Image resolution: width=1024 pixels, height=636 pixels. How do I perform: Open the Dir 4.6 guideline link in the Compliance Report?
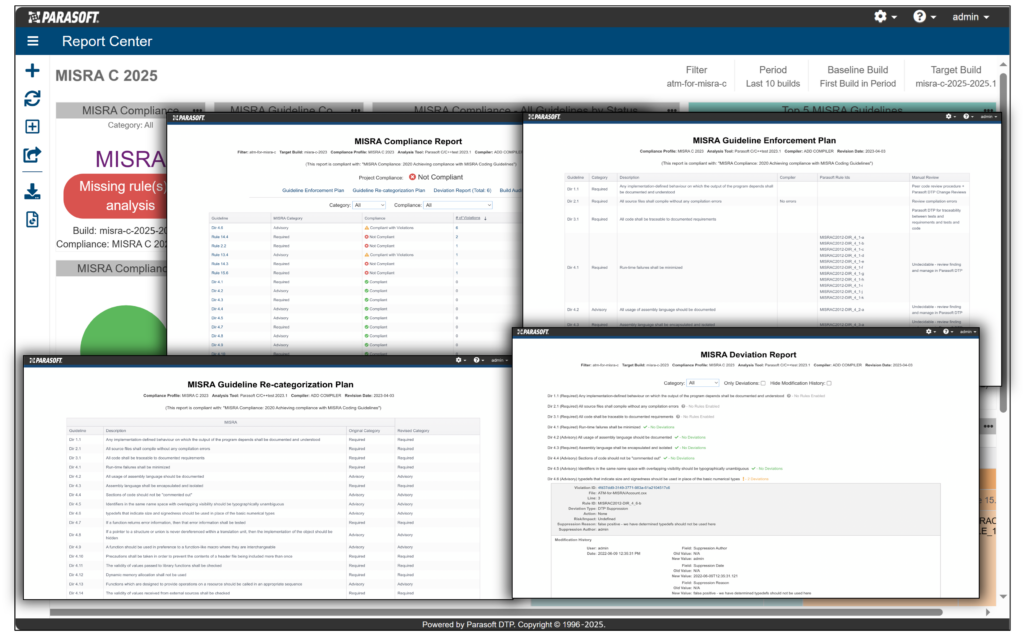[x=217, y=228]
